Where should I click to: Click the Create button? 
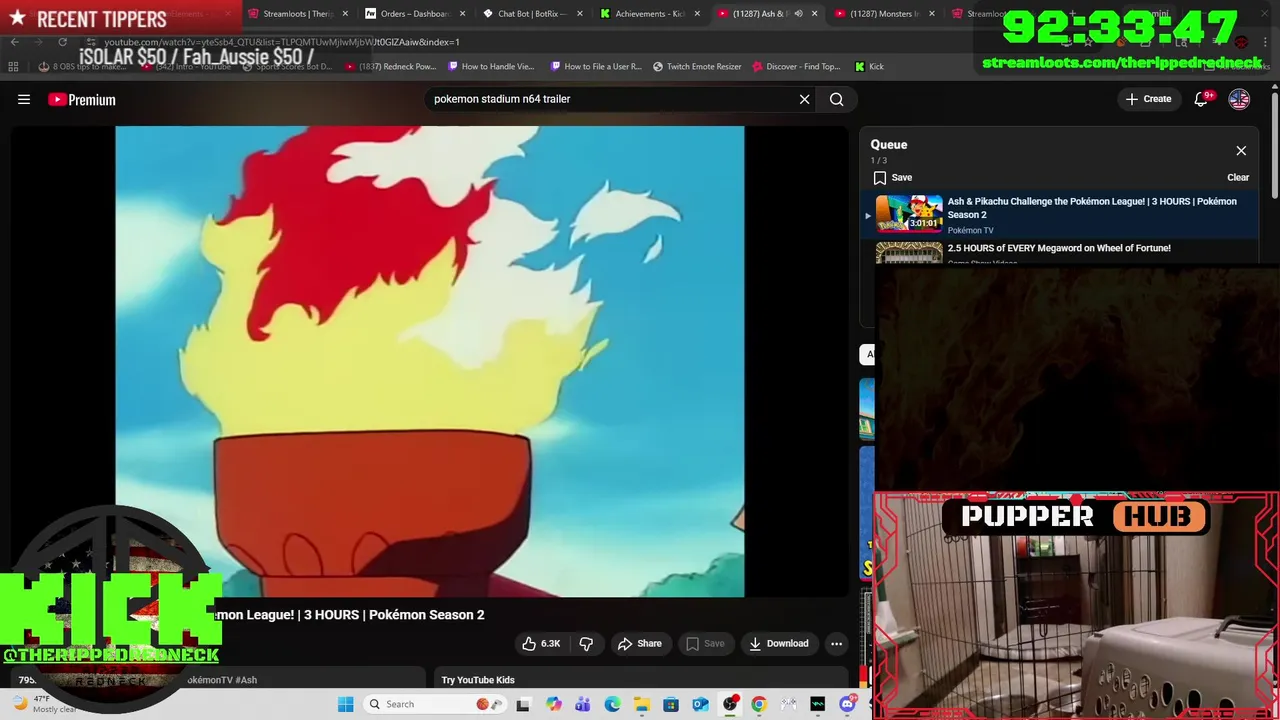pos(1148,99)
